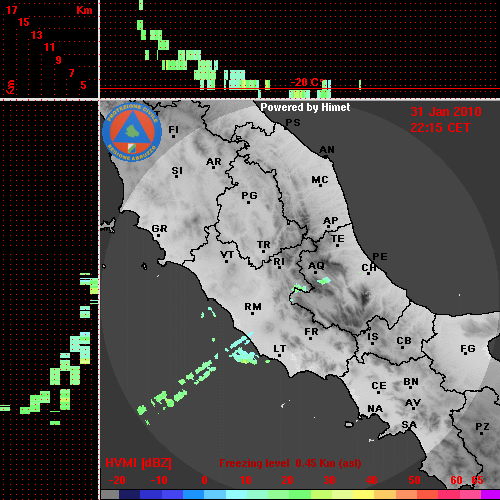Image resolution: width=500 pixels, height=500 pixels.
Task: Select the CB city marker
Action: (403, 348)
